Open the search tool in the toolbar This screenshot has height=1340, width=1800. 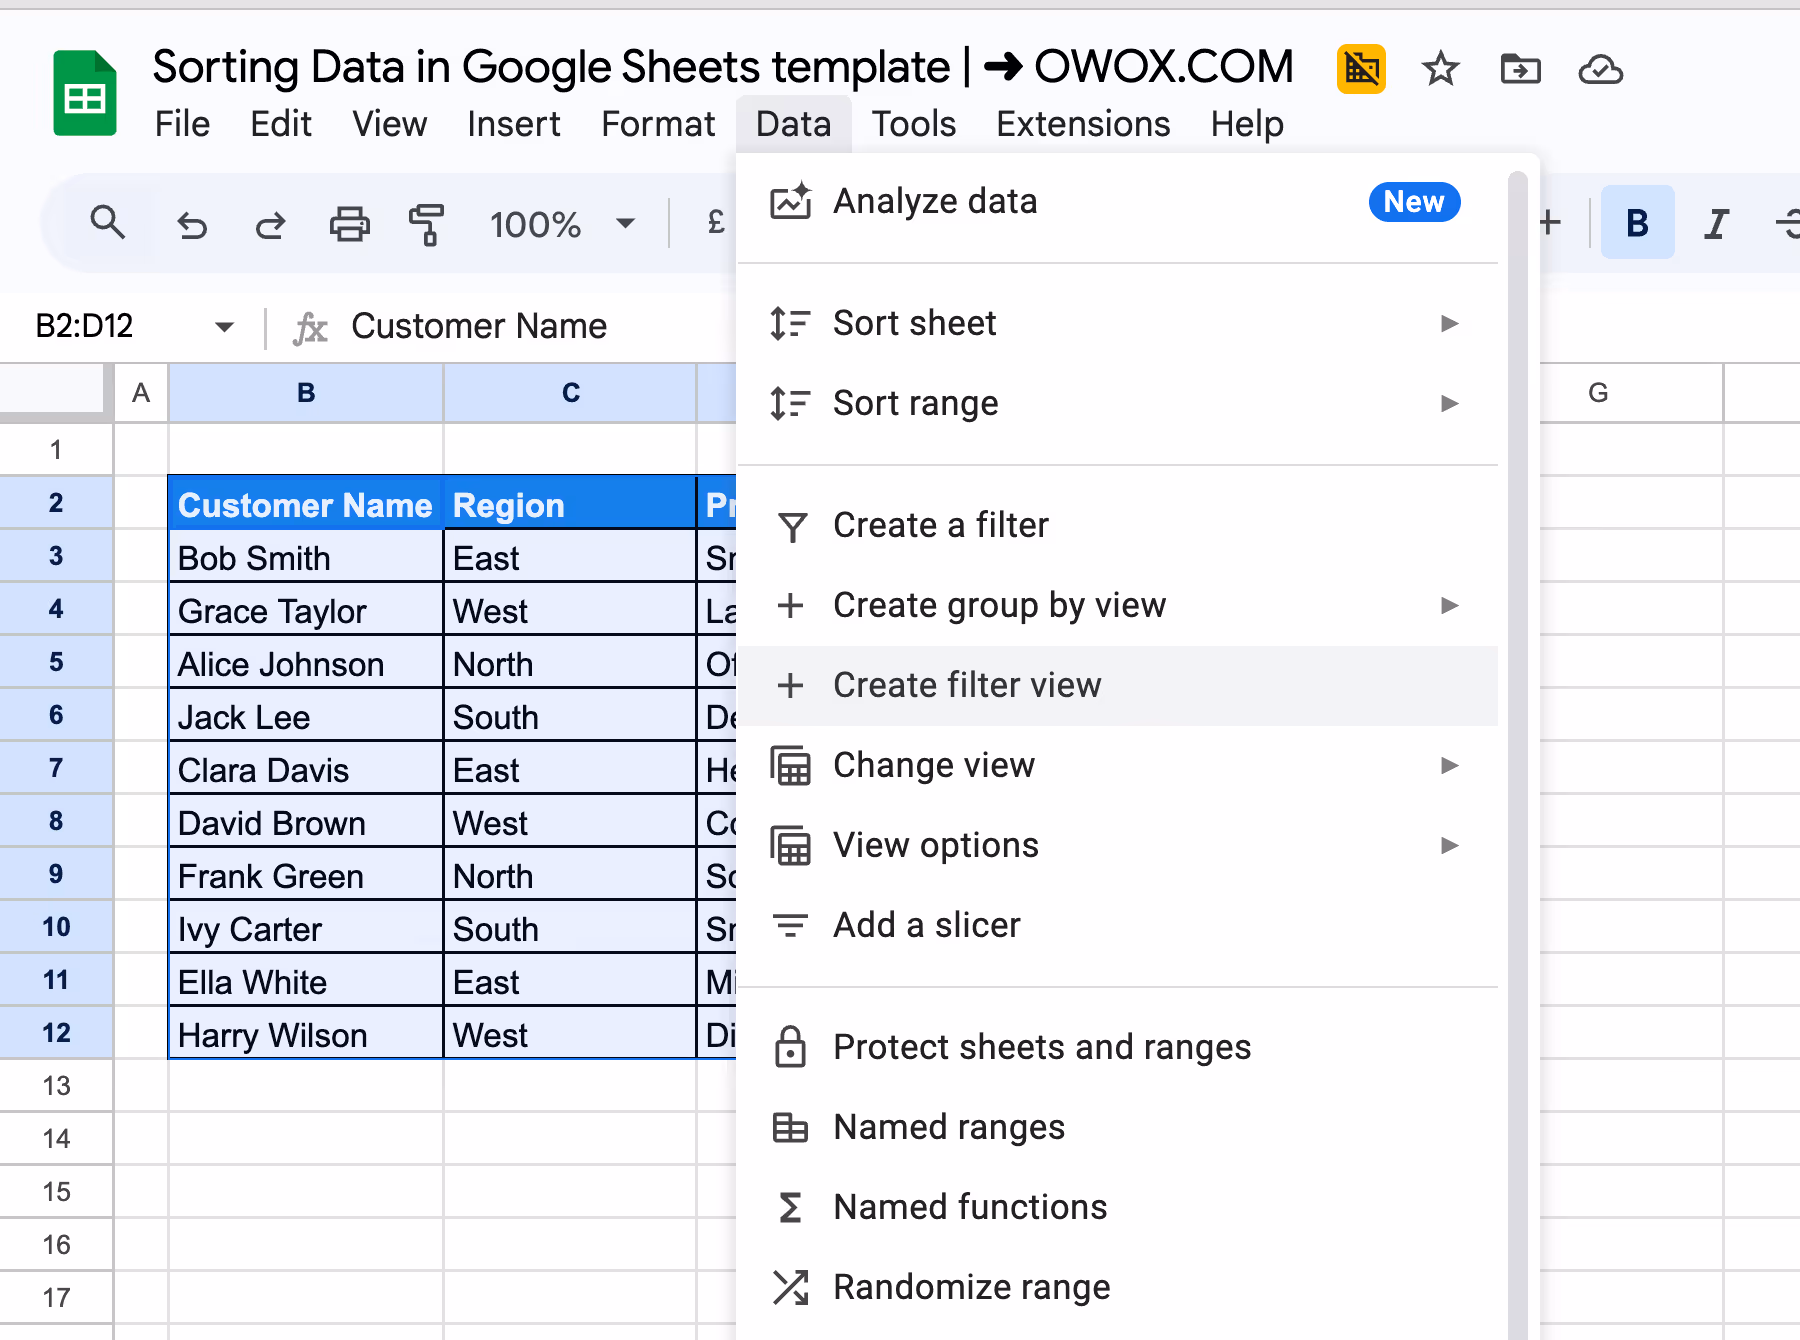108,223
